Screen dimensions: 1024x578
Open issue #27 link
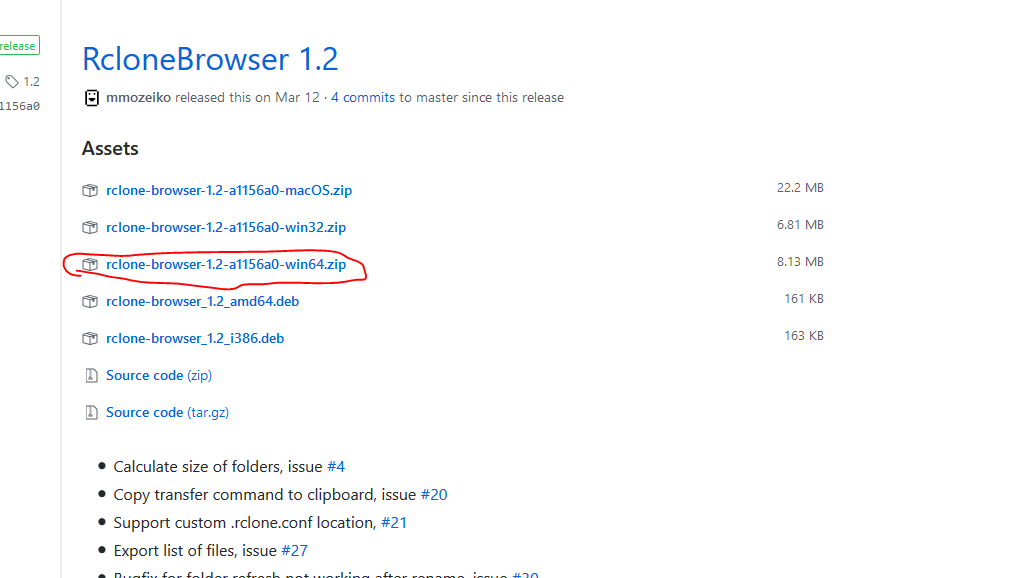tap(295, 551)
